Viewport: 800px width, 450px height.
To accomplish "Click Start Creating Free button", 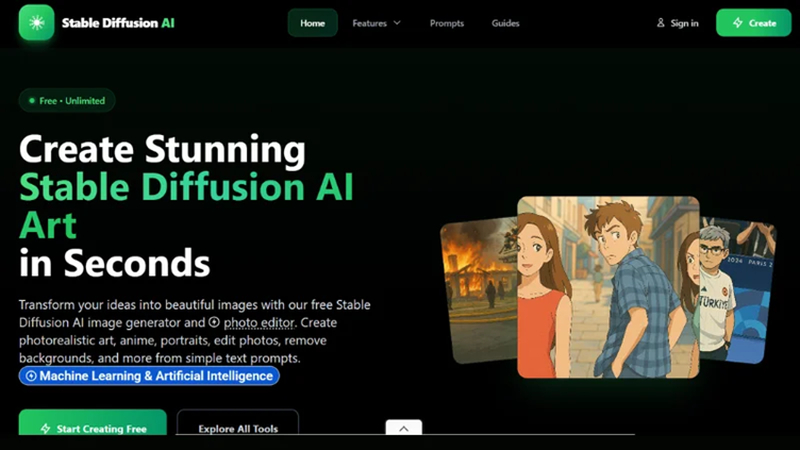I will coord(93,422).
